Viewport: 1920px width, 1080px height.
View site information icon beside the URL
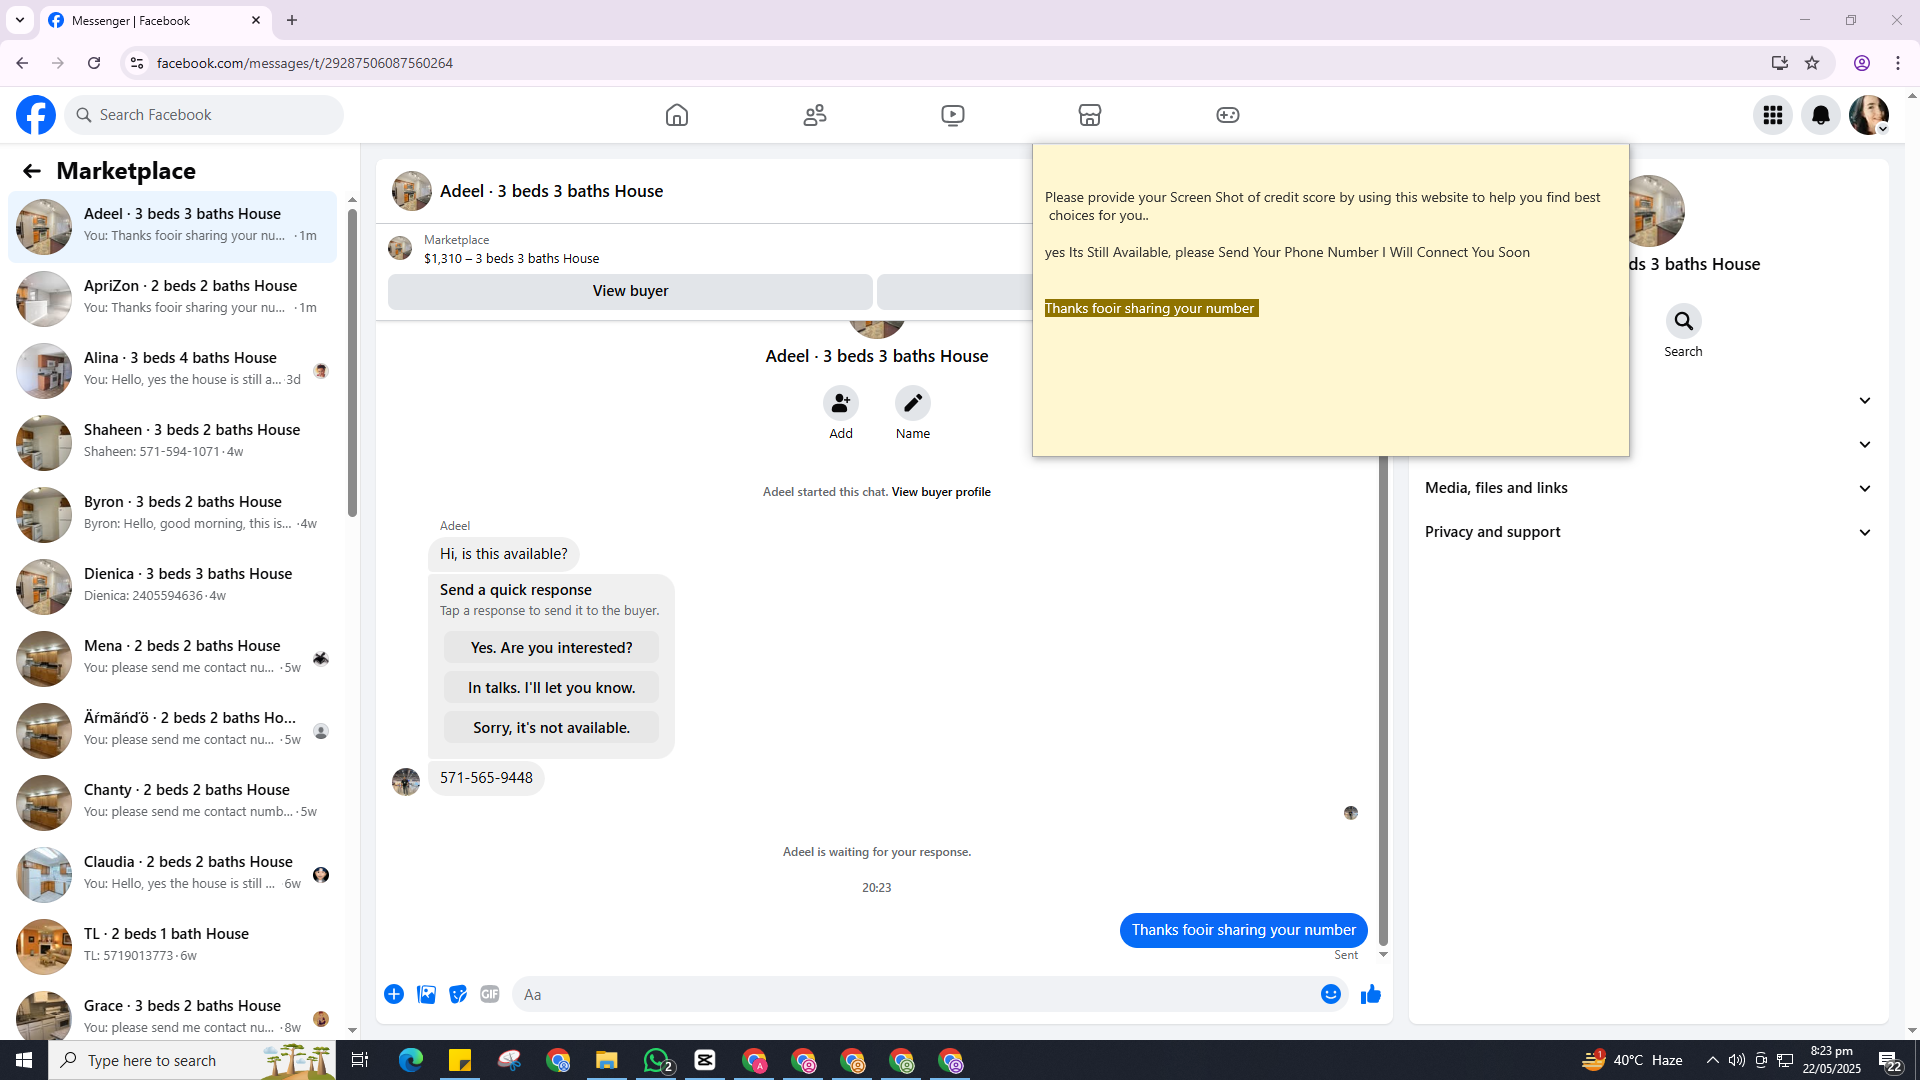tap(137, 63)
